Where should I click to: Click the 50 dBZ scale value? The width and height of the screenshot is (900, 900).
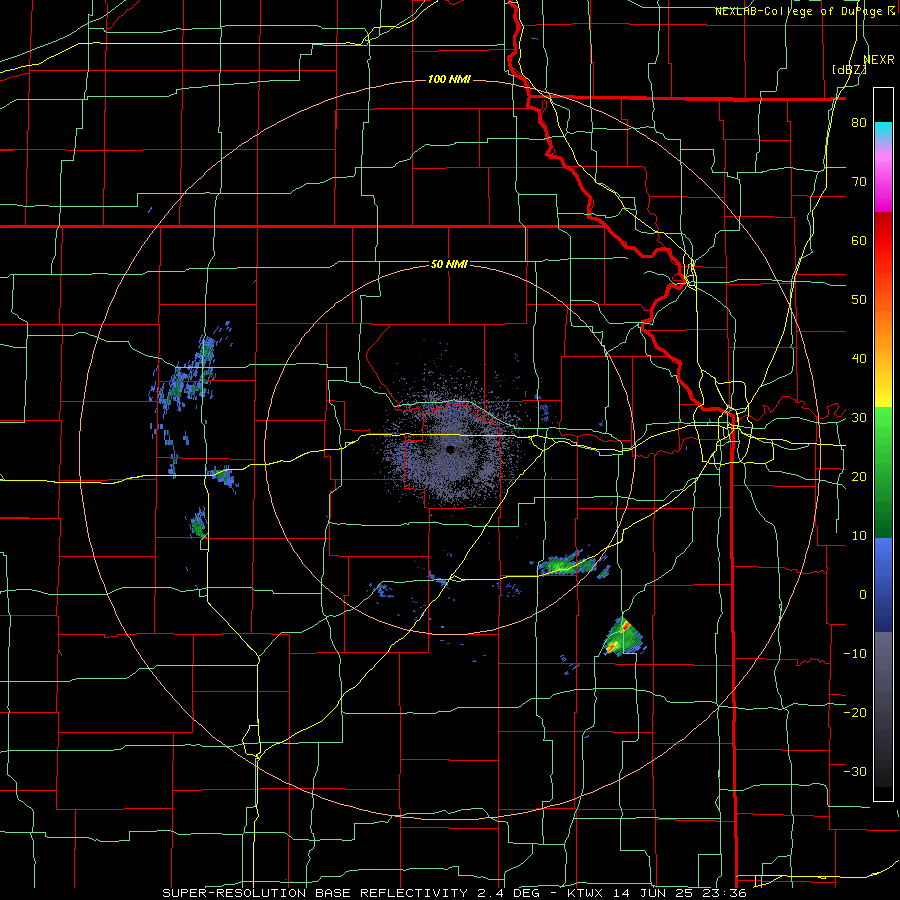tap(859, 300)
